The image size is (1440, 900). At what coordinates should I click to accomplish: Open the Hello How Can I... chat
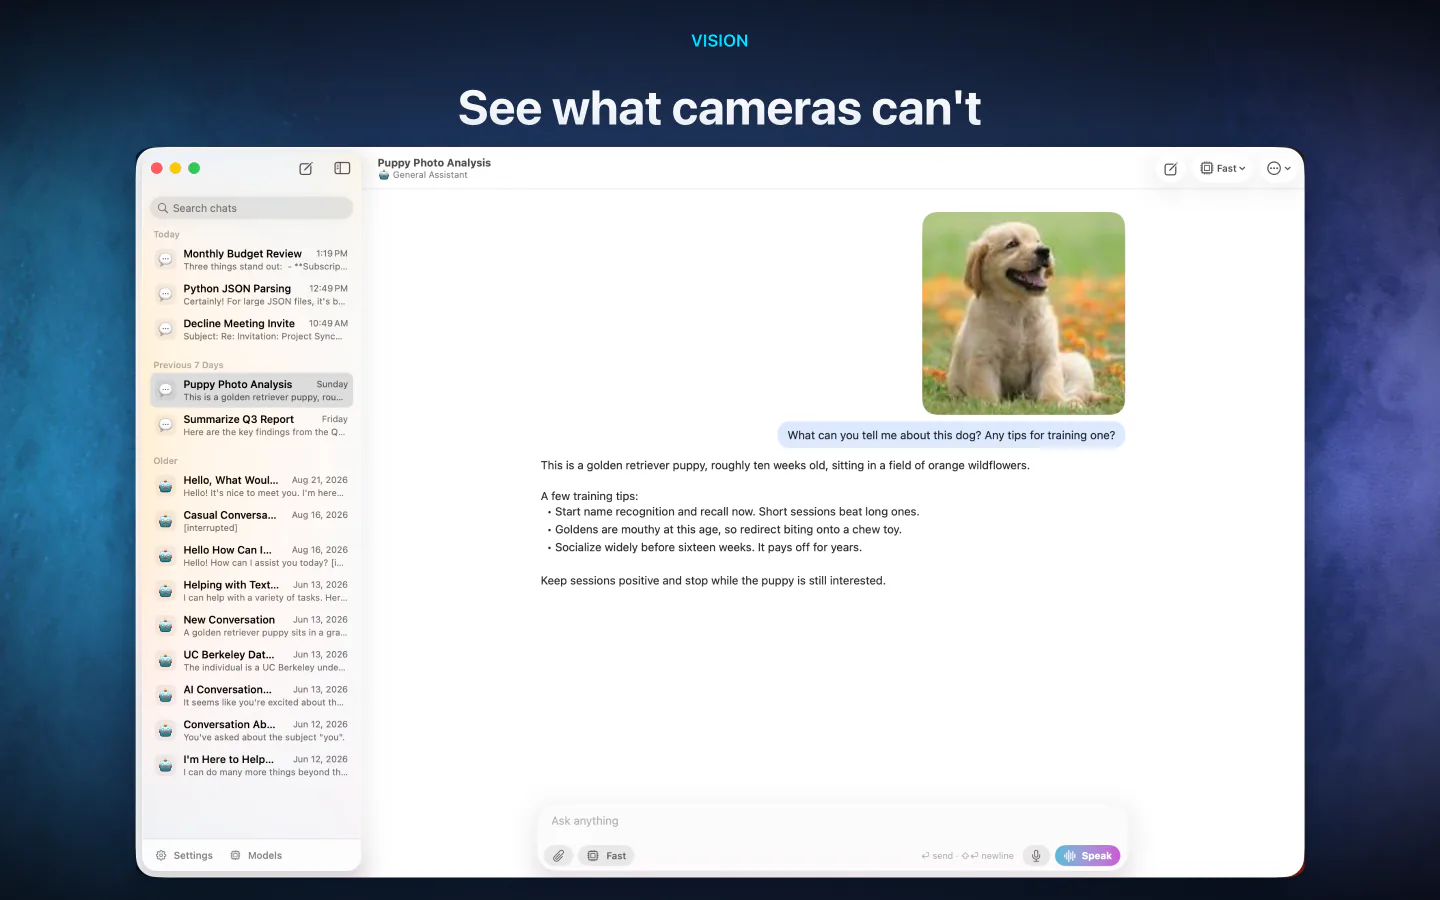(x=252, y=556)
